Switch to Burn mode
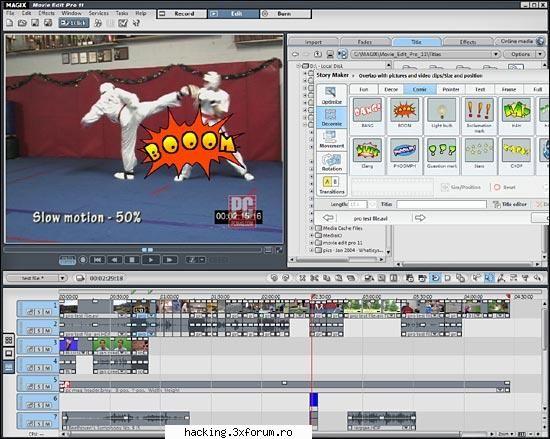 pos(285,14)
